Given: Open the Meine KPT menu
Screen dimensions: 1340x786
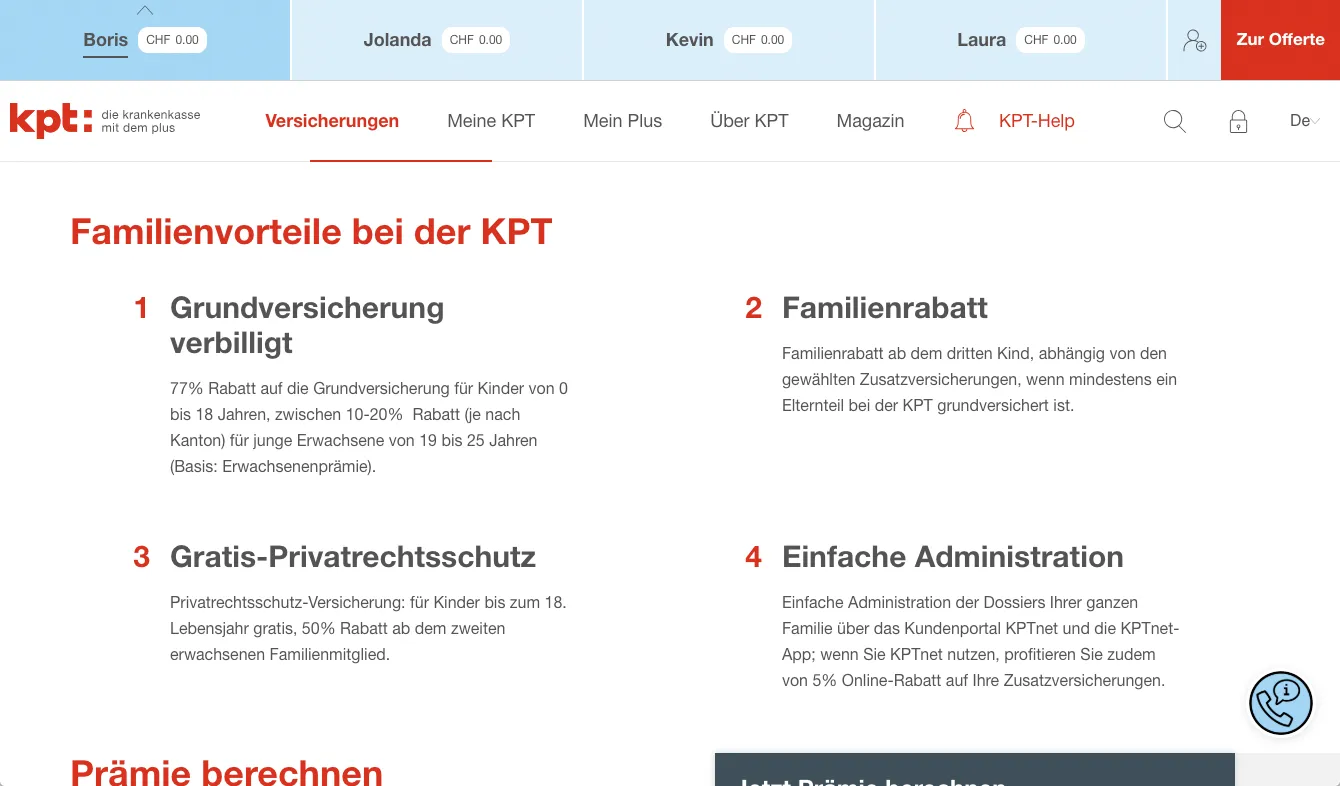Looking at the screenshot, I should [x=491, y=121].
